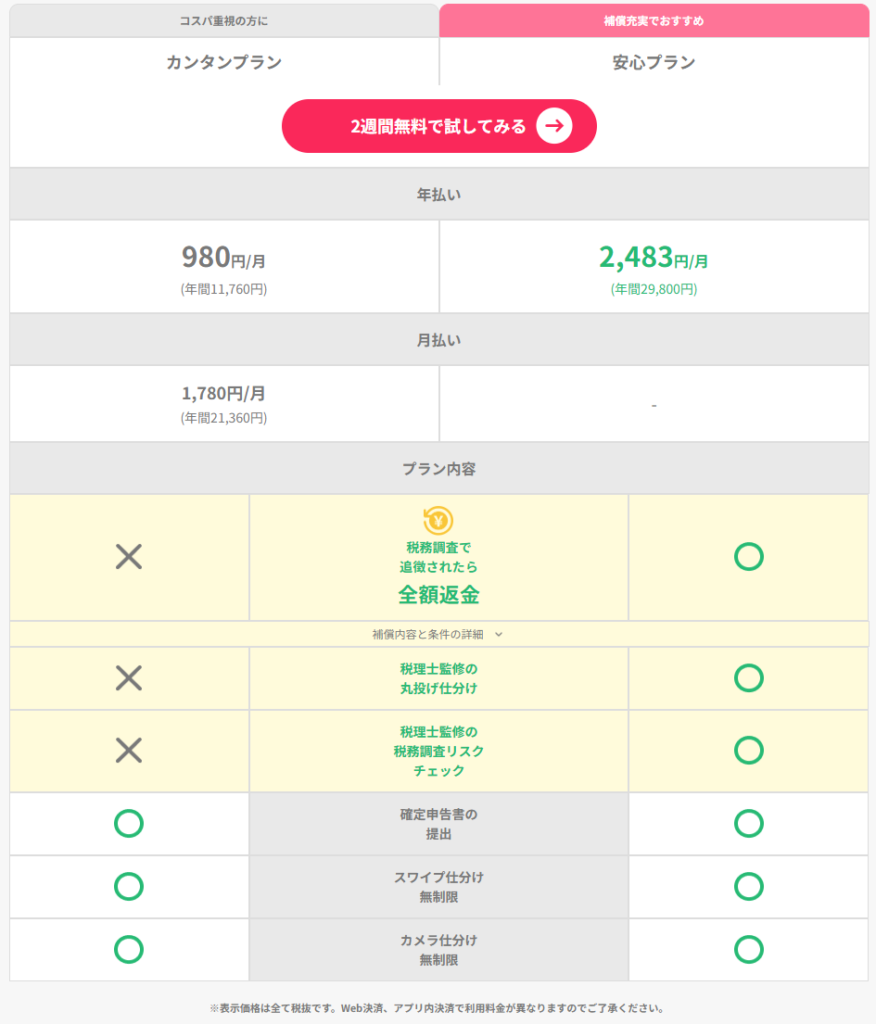This screenshot has width=876, height=1024.
Task: Click カンタンプラン circle for カメラ仕分け無制限
Action: tap(129, 948)
